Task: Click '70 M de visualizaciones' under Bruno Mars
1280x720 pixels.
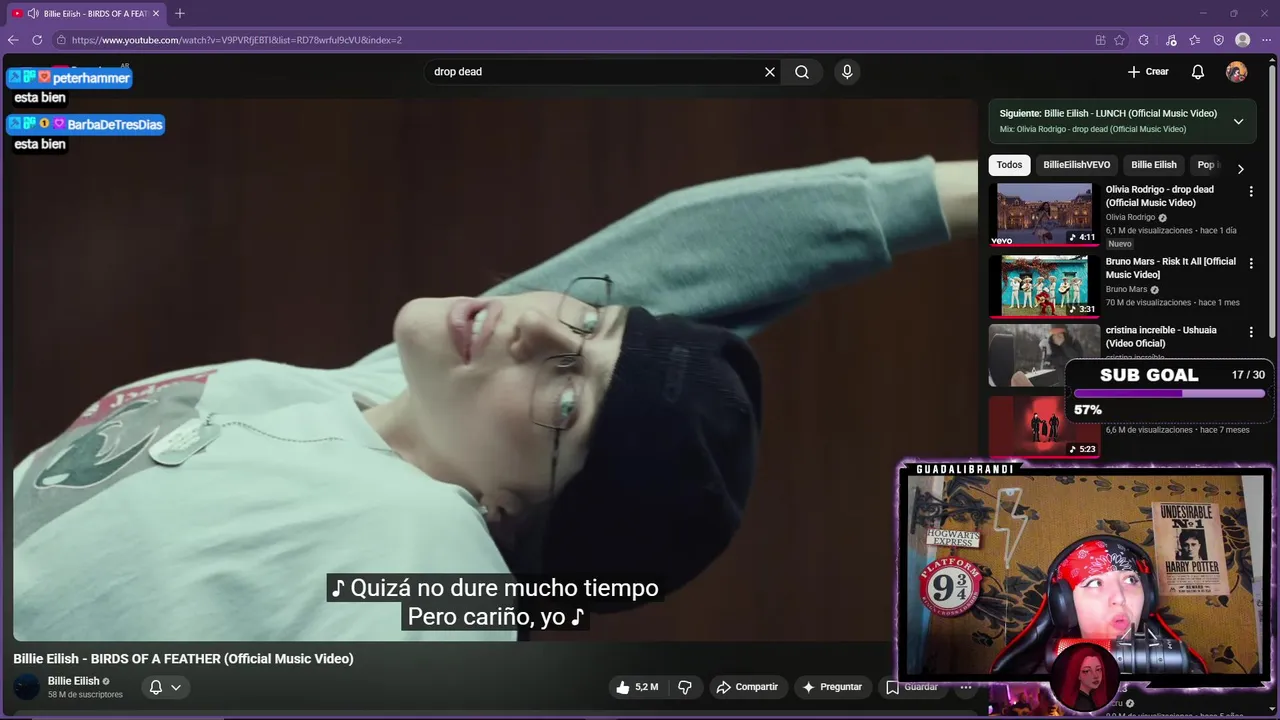Action: (1149, 302)
